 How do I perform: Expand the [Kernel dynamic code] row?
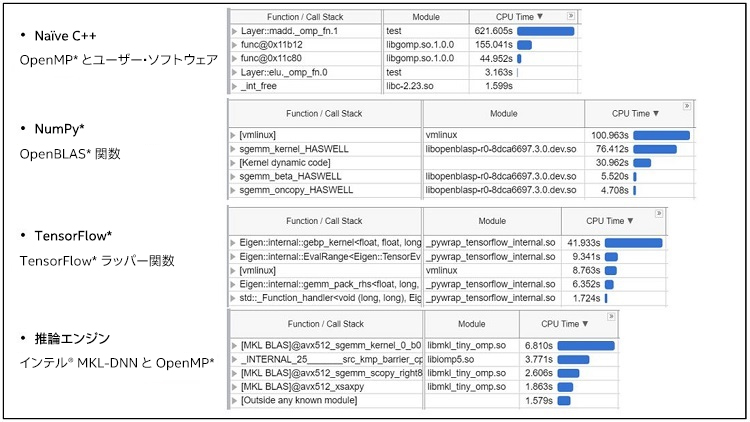[233, 163]
